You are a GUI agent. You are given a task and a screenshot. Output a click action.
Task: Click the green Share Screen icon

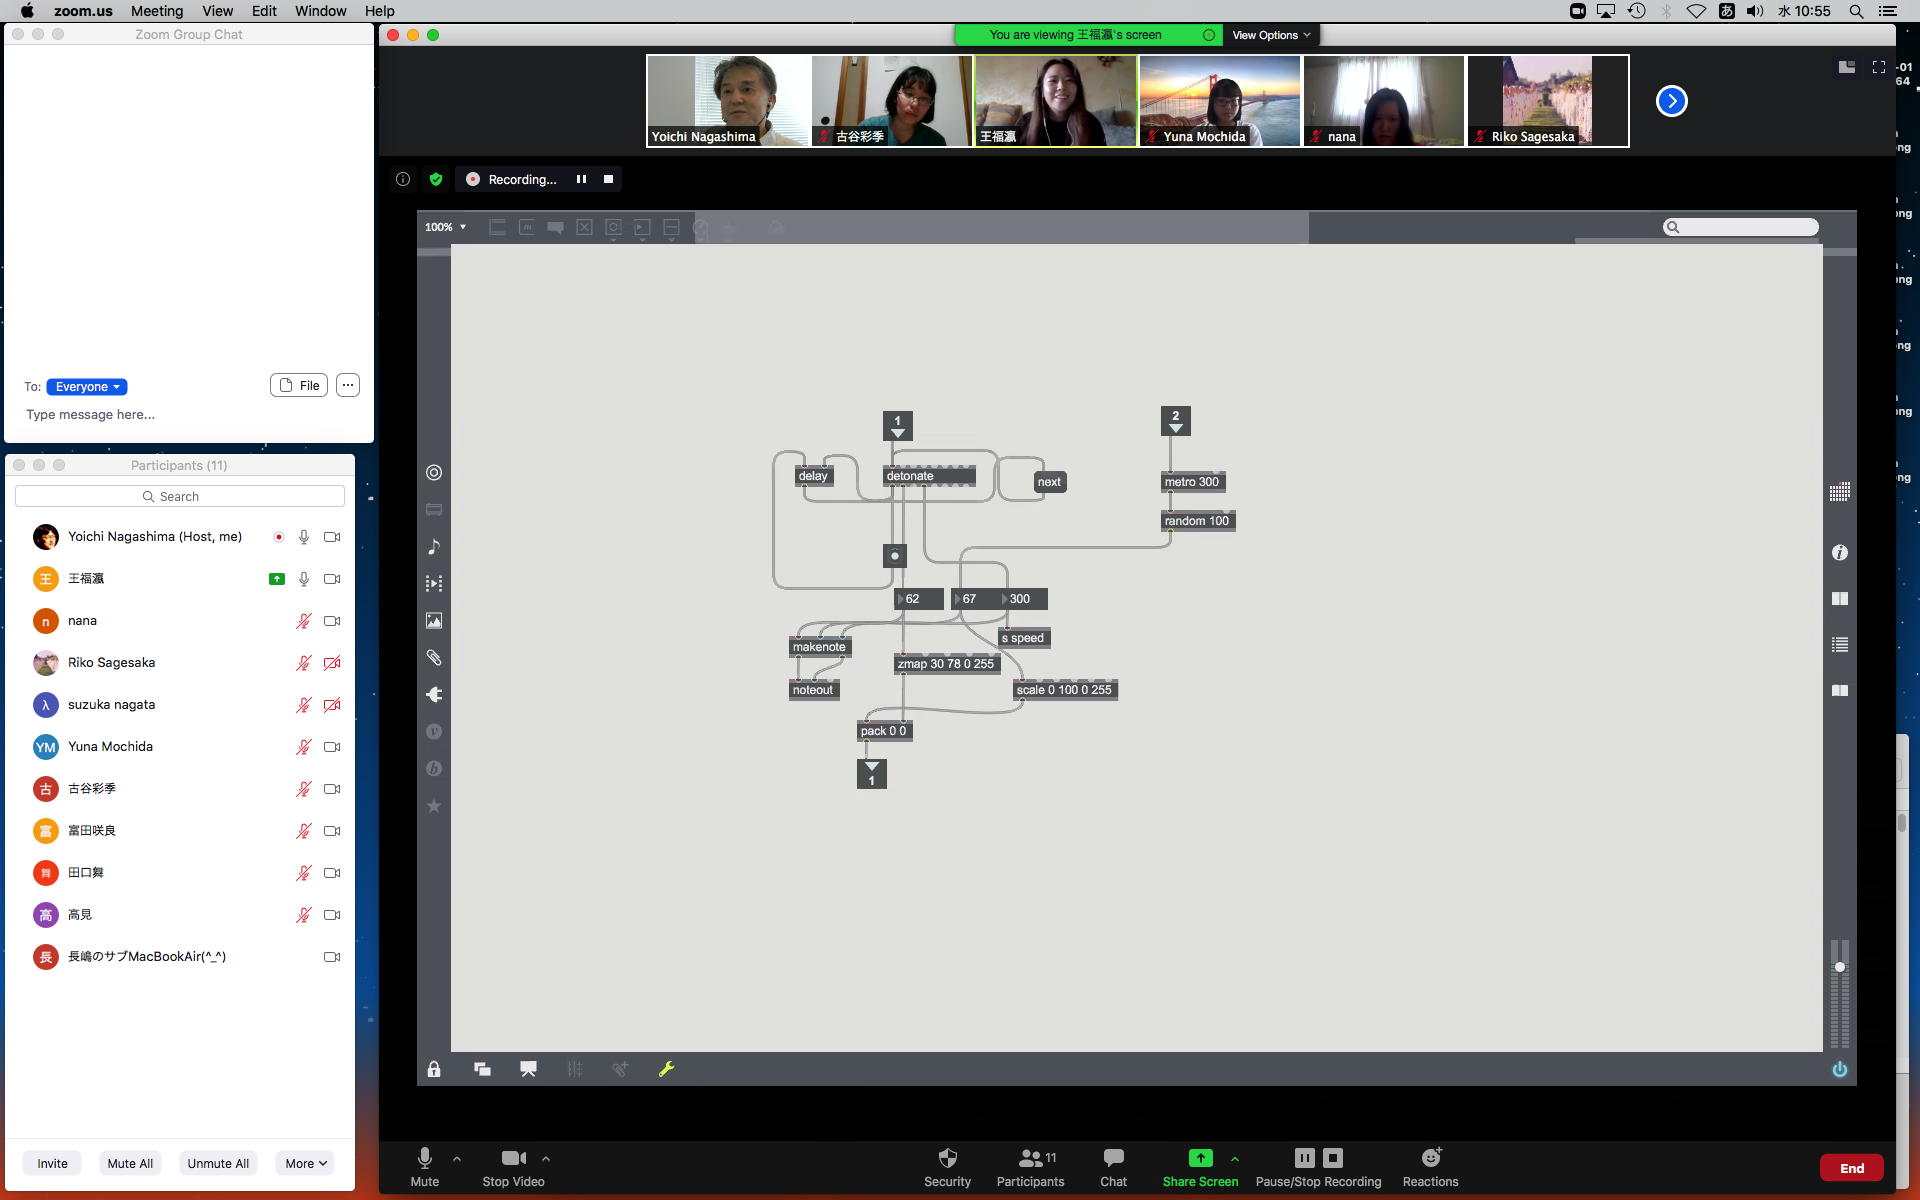tap(1200, 1158)
